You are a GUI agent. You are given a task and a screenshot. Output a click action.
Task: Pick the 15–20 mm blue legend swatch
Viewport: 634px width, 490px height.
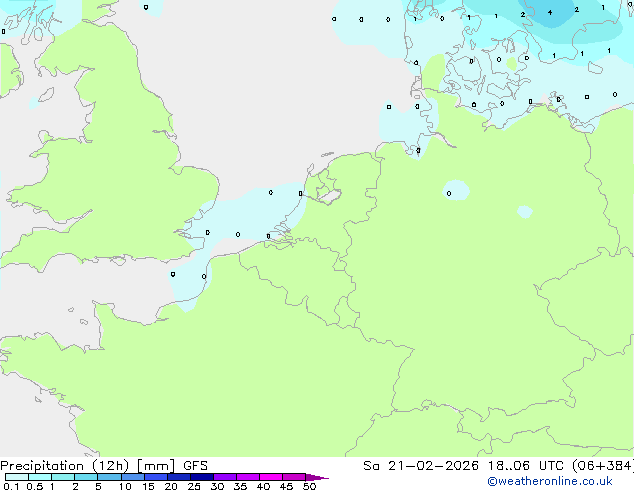156,477
